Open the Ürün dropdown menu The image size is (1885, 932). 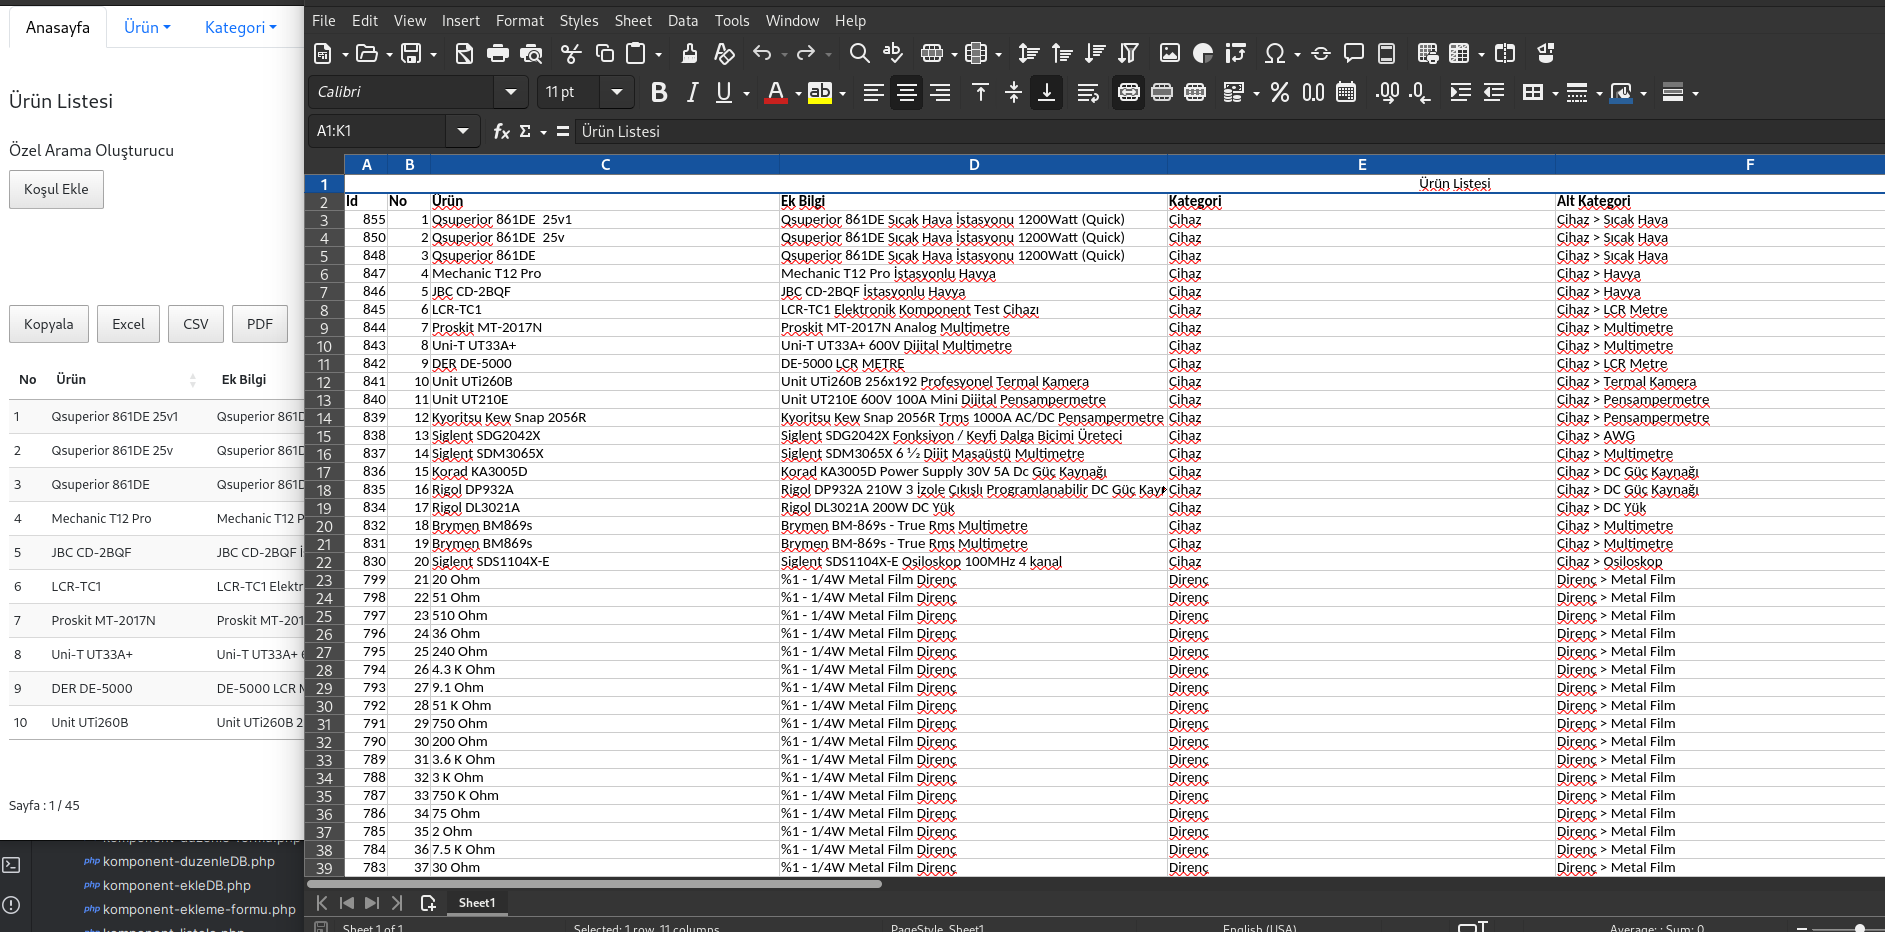(x=147, y=28)
